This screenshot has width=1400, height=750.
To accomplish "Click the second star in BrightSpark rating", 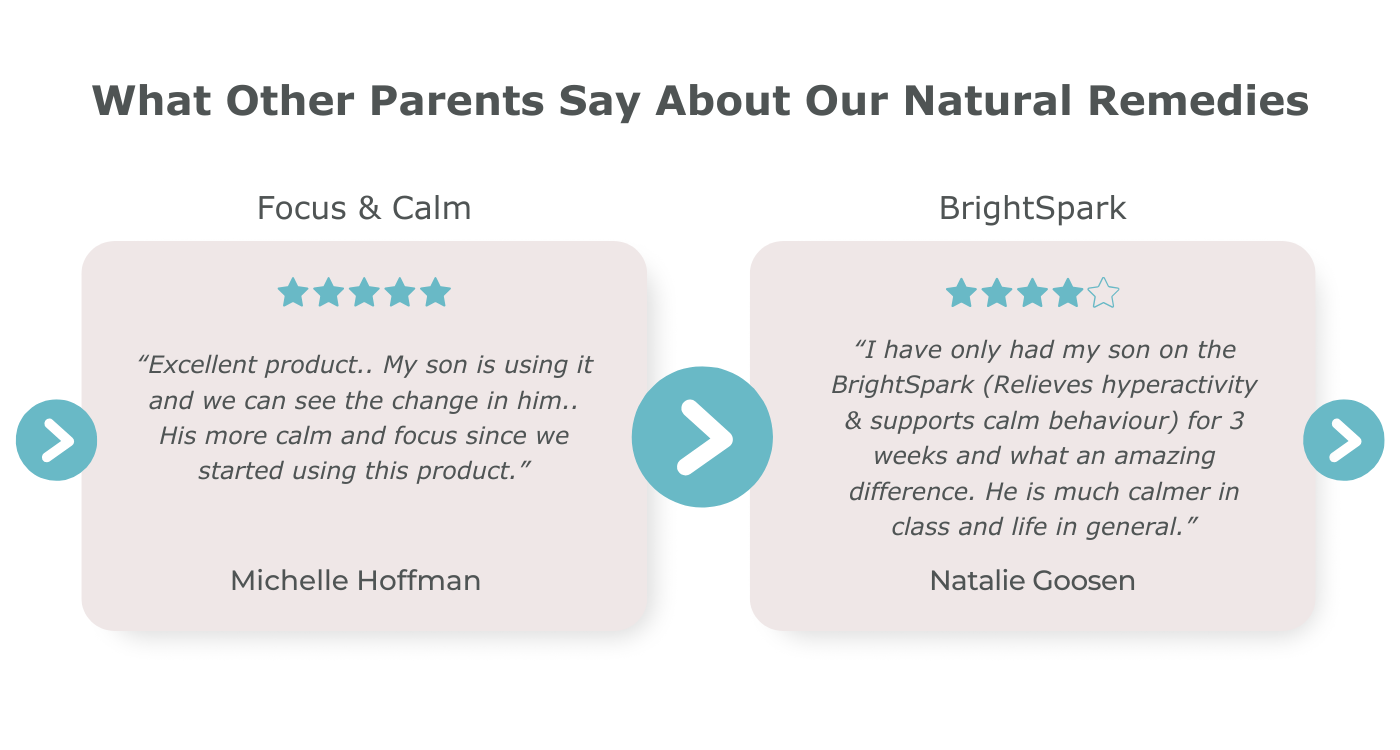I will tap(997, 293).
